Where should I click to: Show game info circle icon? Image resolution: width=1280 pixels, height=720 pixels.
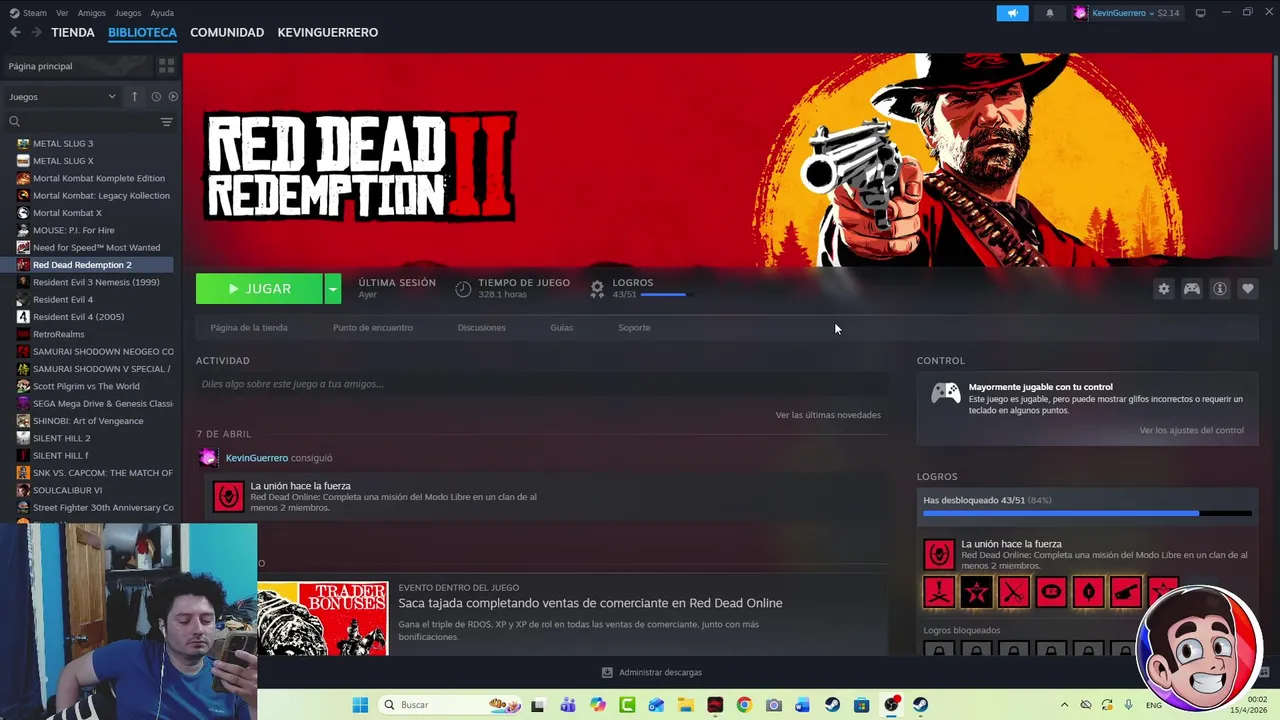click(1219, 289)
